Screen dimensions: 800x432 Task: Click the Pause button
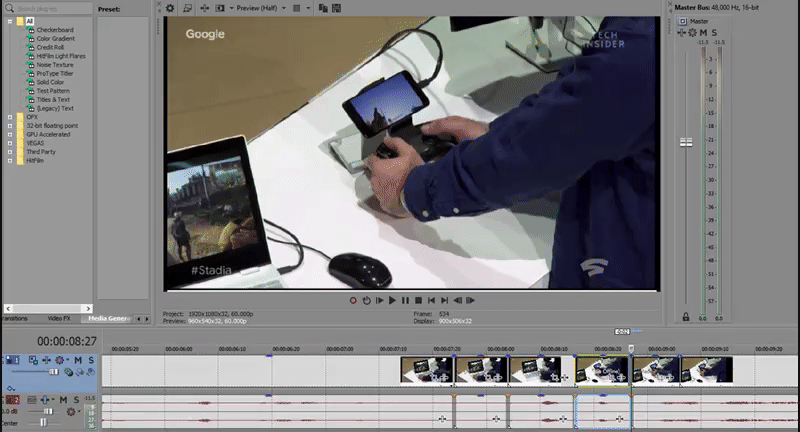pos(405,300)
